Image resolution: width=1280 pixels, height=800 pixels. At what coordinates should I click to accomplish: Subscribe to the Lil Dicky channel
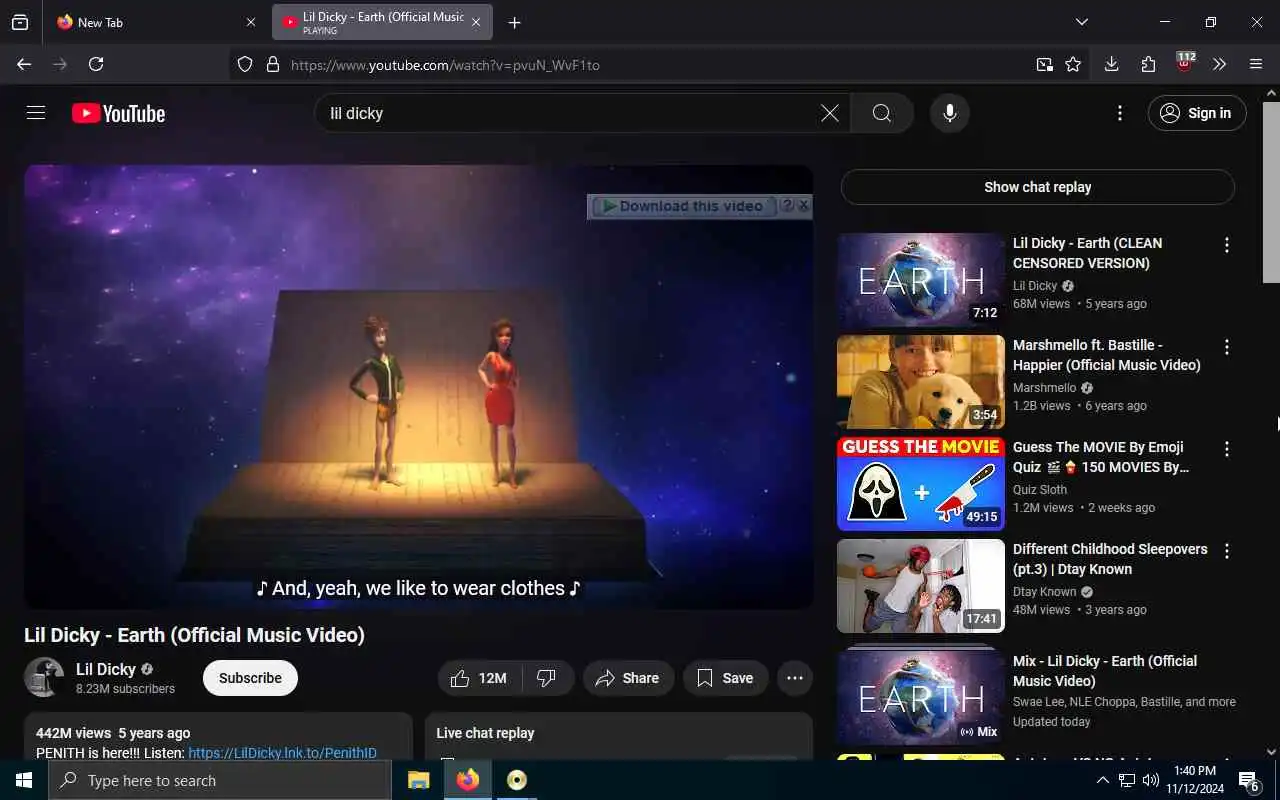(x=250, y=678)
